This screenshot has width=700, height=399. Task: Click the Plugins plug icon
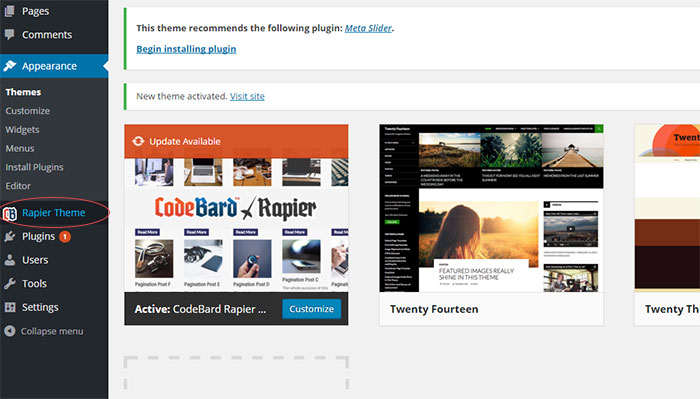click(9, 237)
